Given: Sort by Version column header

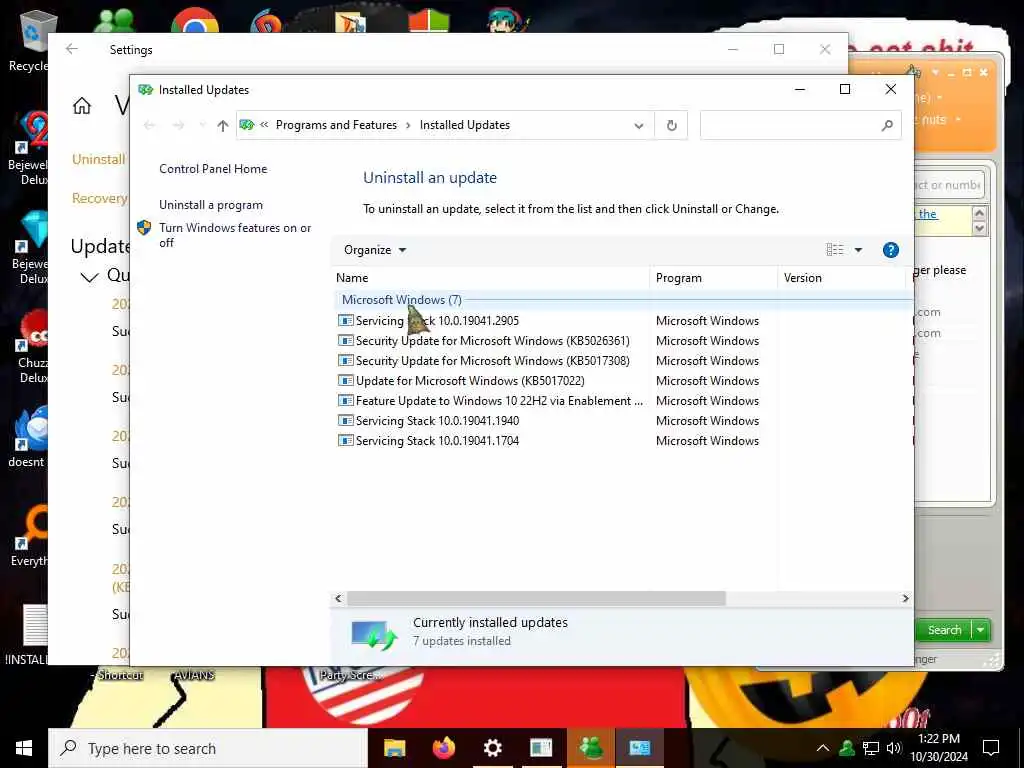Looking at the screenshot, I should (x=842, y=278).
